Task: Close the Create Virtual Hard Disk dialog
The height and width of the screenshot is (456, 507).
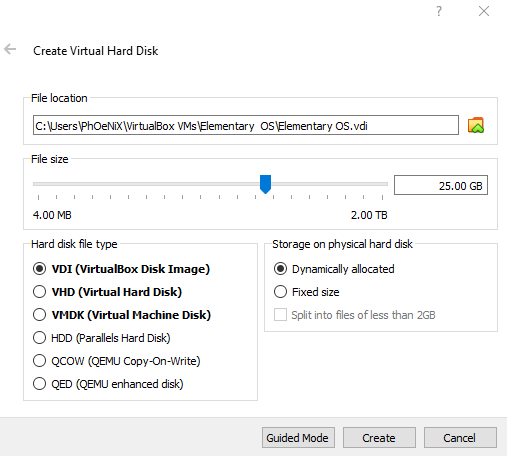Action: [484, 11]
